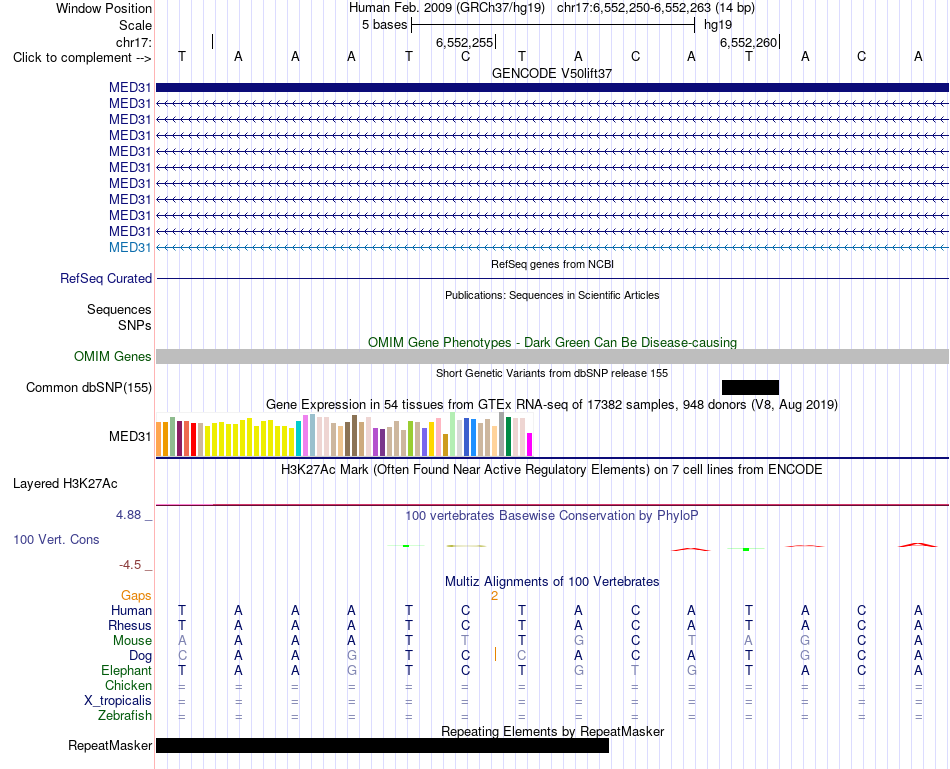Select the Zebrafish alignment row label

point(125,716)
